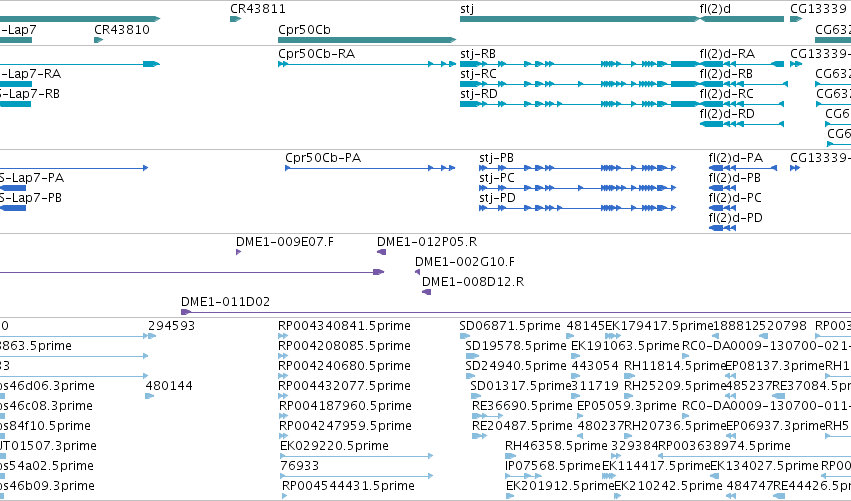Select the RH46358.5prime EST label
Image resolution: width=851 pixels, height=501 pixels.
(x=556, y=446)
